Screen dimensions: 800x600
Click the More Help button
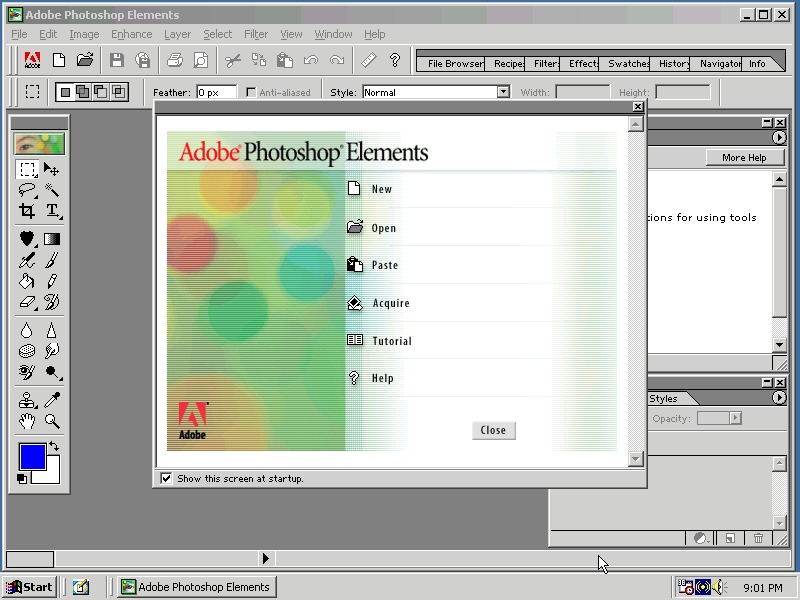744,158
